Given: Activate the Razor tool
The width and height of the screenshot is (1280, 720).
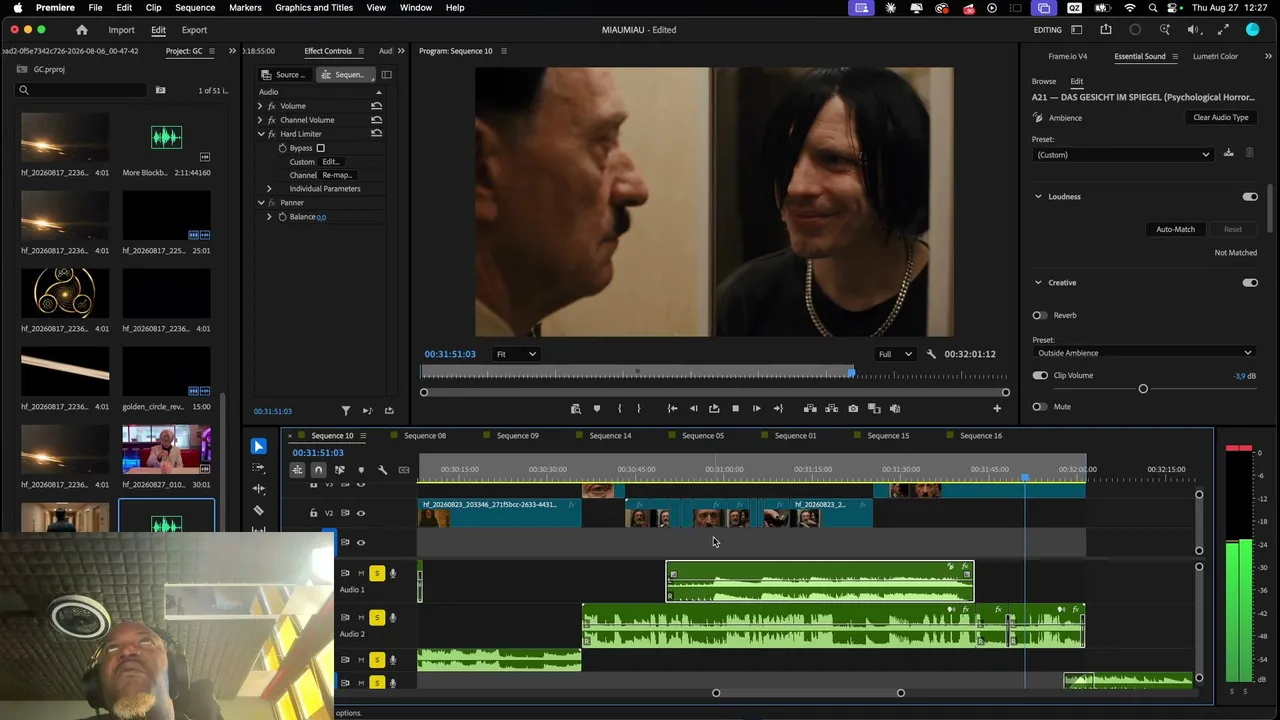Looking at the screenshot, I should click(x=259, y=510).
